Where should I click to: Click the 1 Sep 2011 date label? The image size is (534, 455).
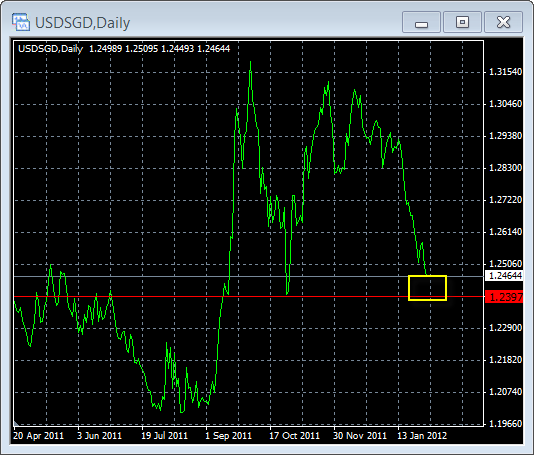coord(228,436)
